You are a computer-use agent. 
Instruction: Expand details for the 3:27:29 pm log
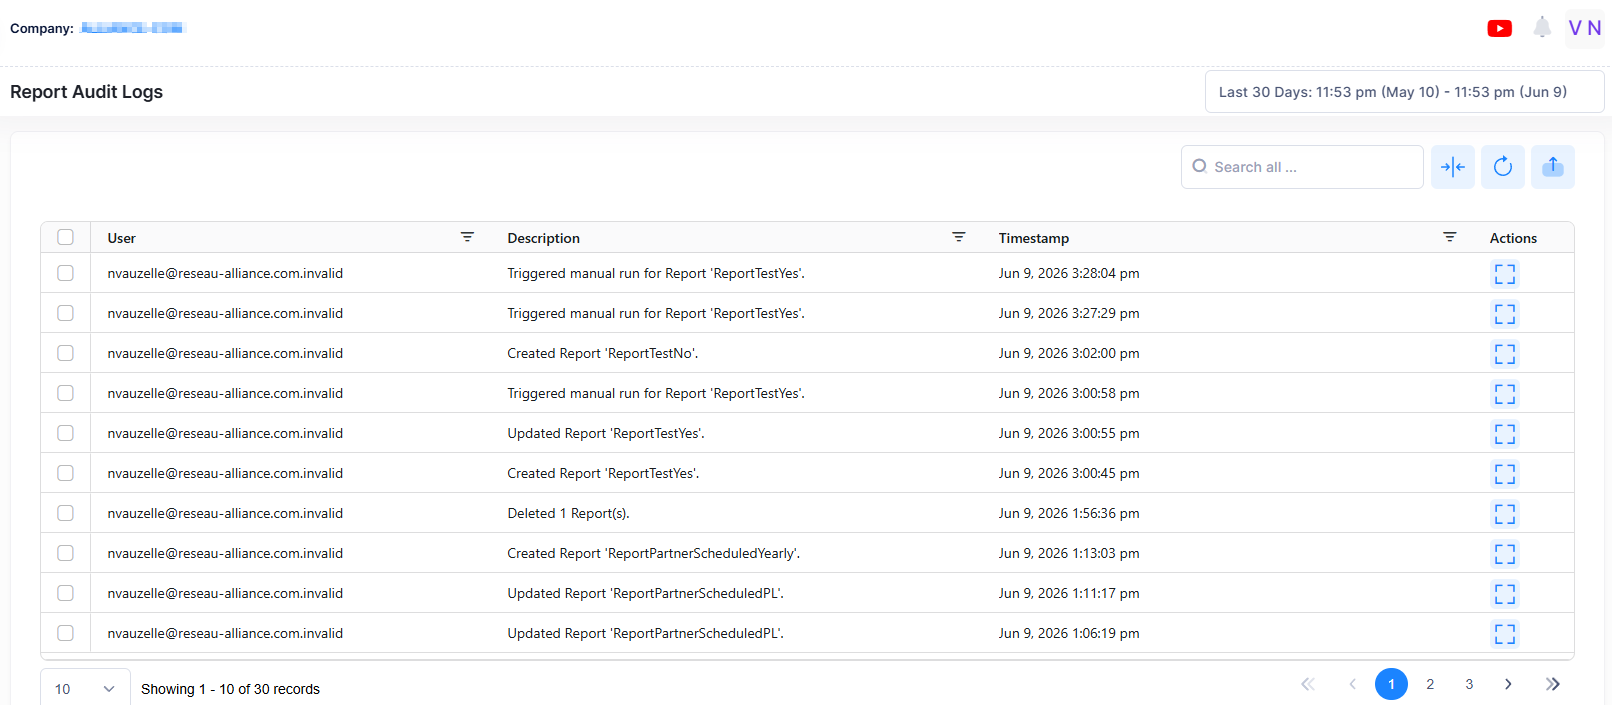[1505, 313]
